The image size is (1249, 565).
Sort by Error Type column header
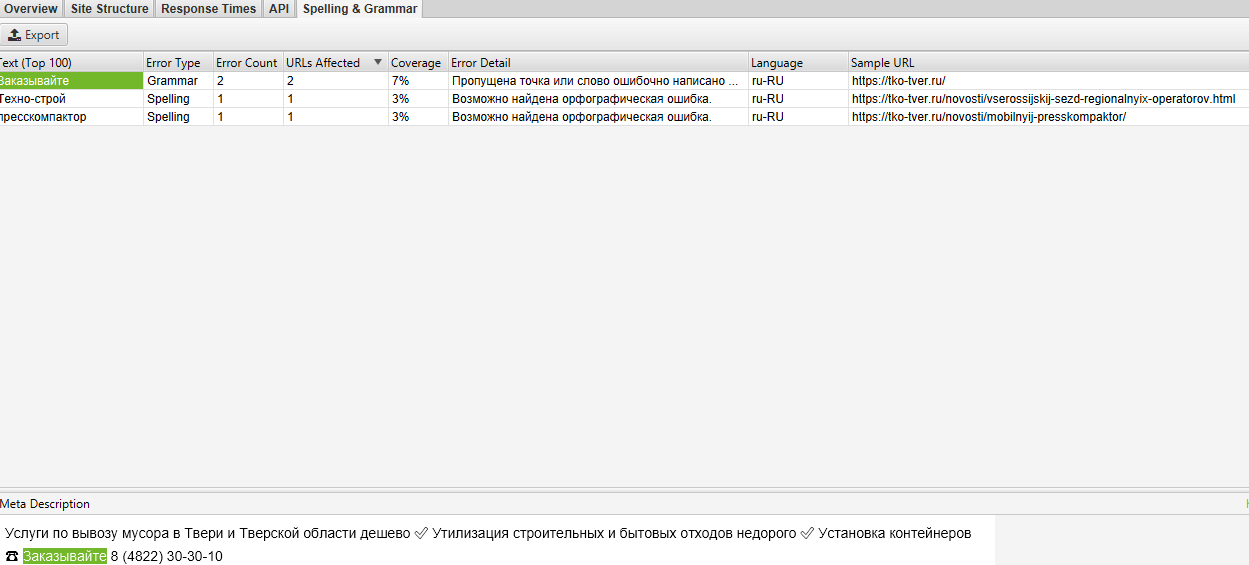pos(178,63)
